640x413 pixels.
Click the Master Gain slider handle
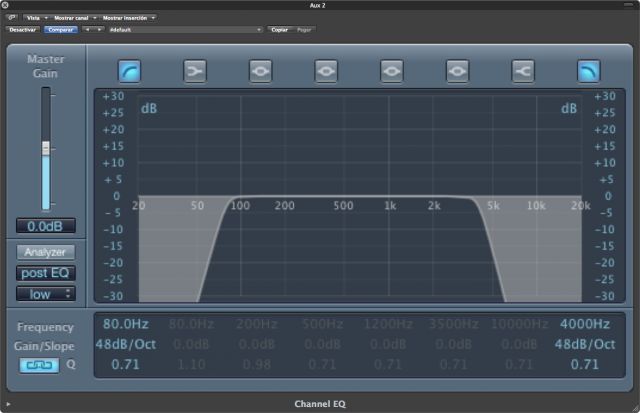[x=45, y=148]
